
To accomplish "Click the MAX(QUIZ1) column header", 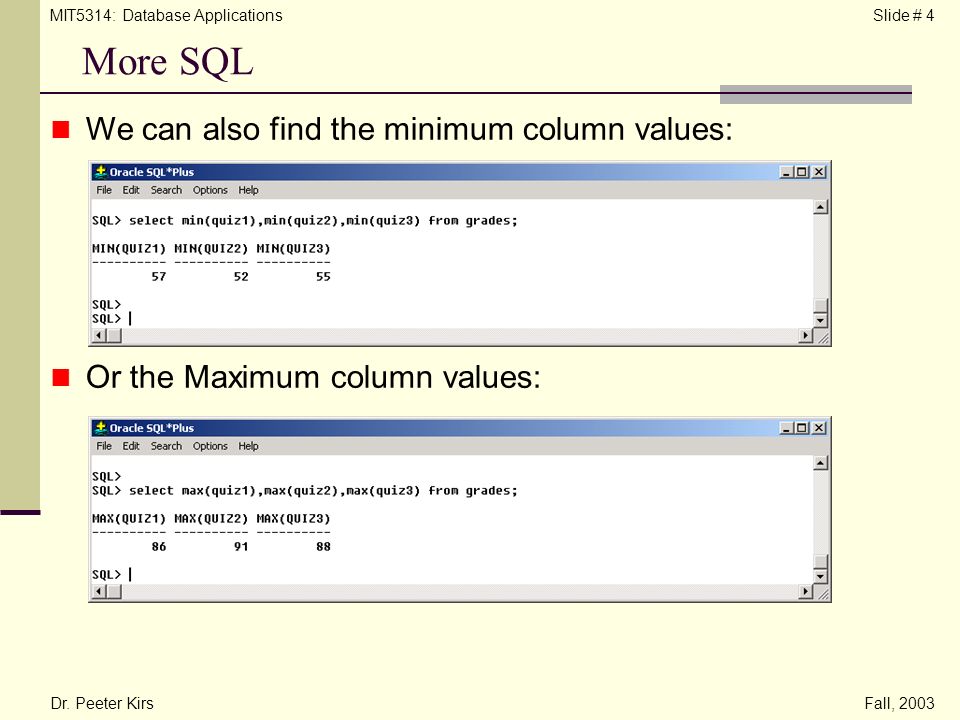I will (x=129, y=519).
